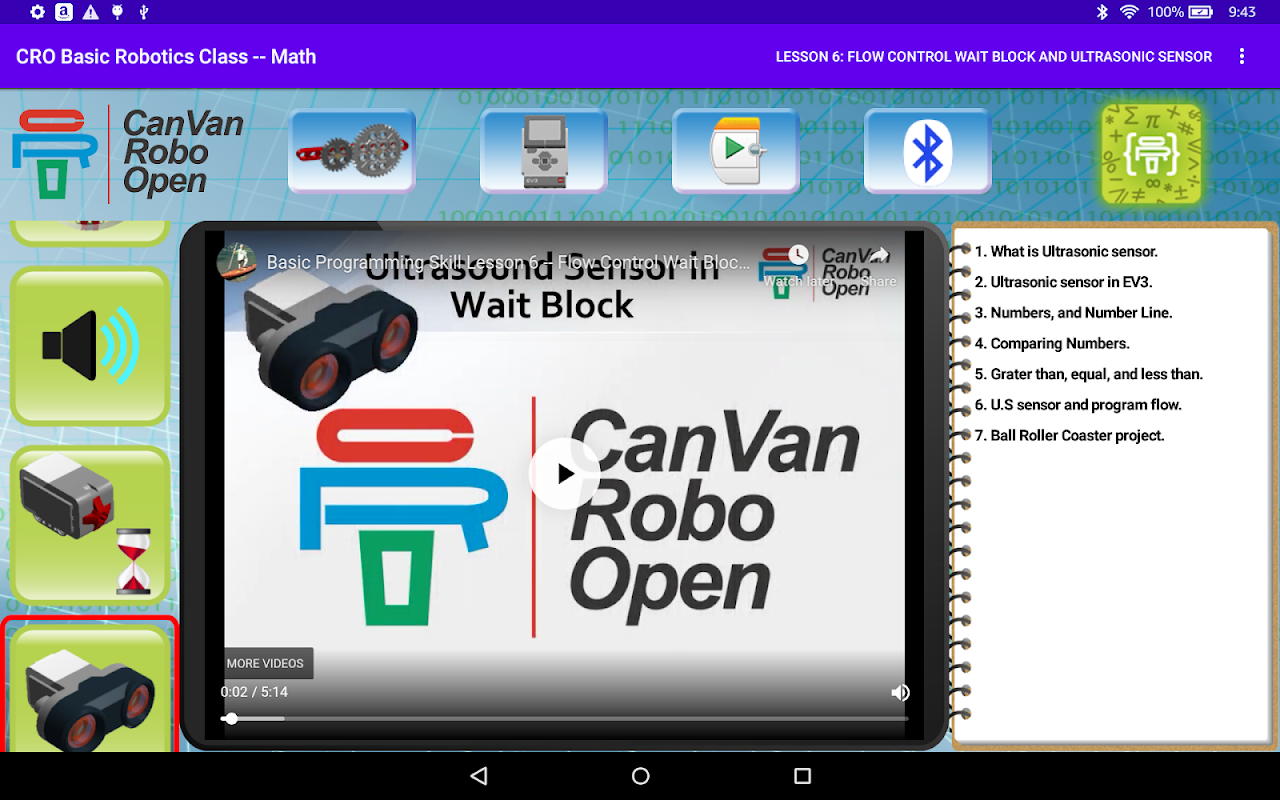Click 'Grater than, equal, and less than.' line
This screenshot has height=800, width=1280.
pyautogui.click(x=1088, y=374)
